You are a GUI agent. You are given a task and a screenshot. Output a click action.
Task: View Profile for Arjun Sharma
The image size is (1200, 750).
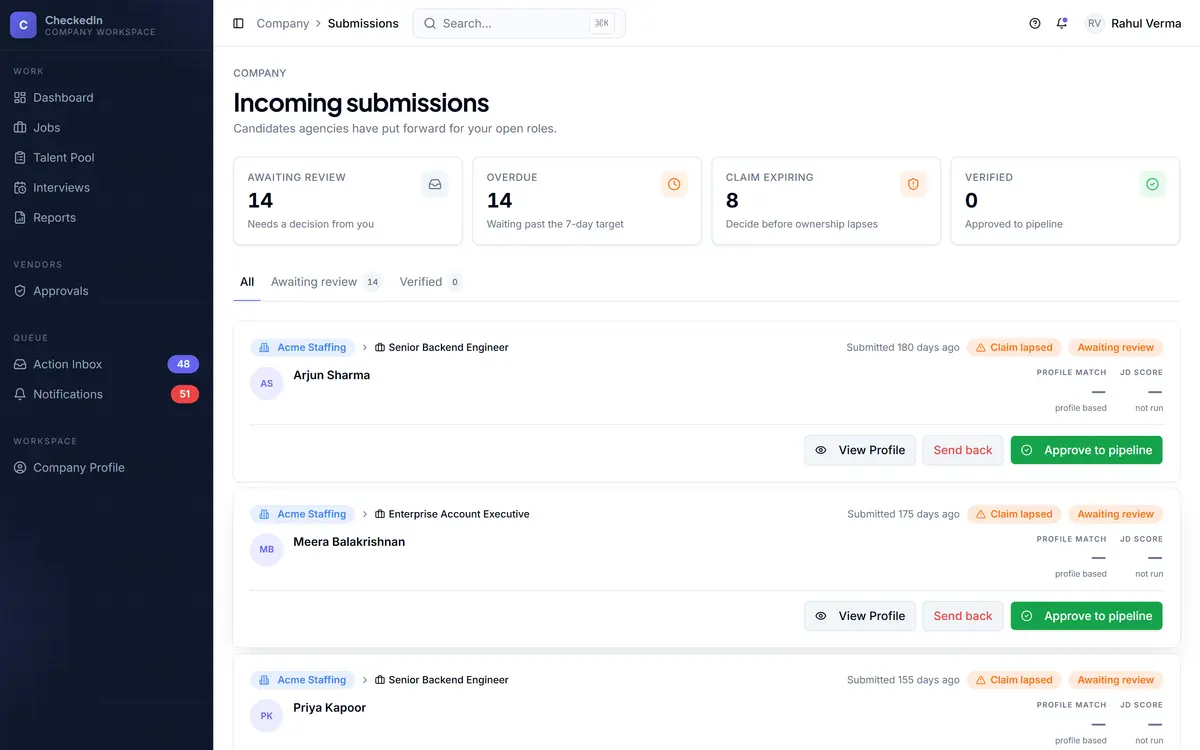(860, 450)
